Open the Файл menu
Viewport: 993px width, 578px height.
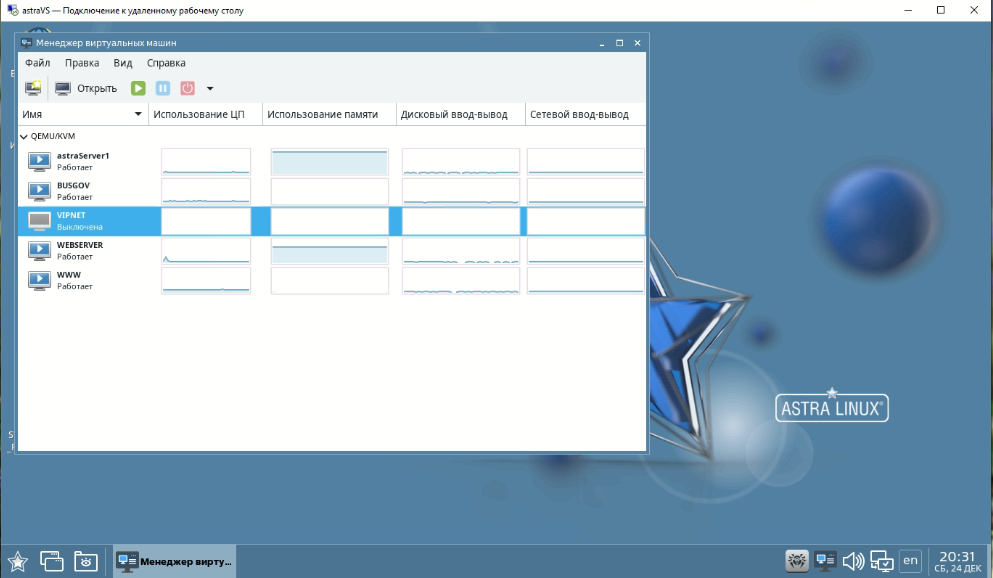tap(38, 62)
